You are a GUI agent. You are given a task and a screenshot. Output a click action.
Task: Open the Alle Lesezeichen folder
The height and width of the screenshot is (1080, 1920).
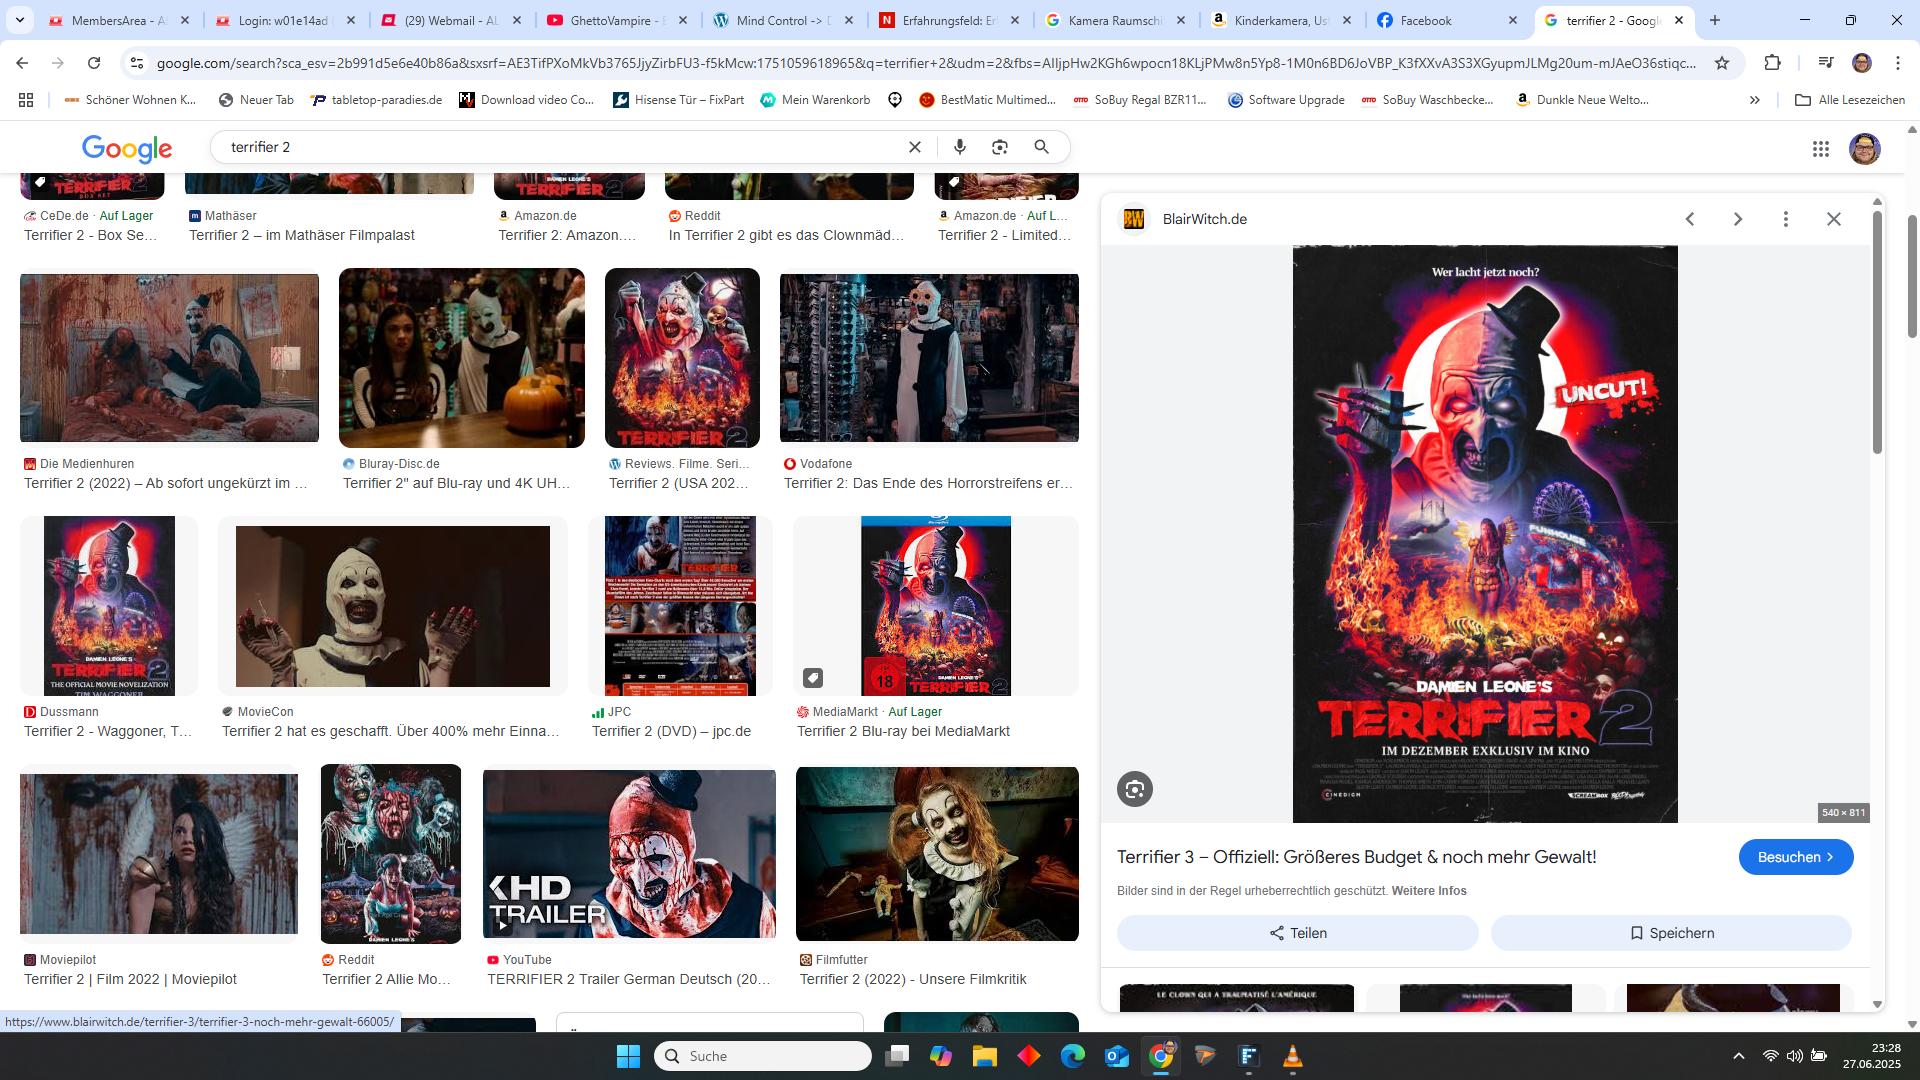[1850, 100]
